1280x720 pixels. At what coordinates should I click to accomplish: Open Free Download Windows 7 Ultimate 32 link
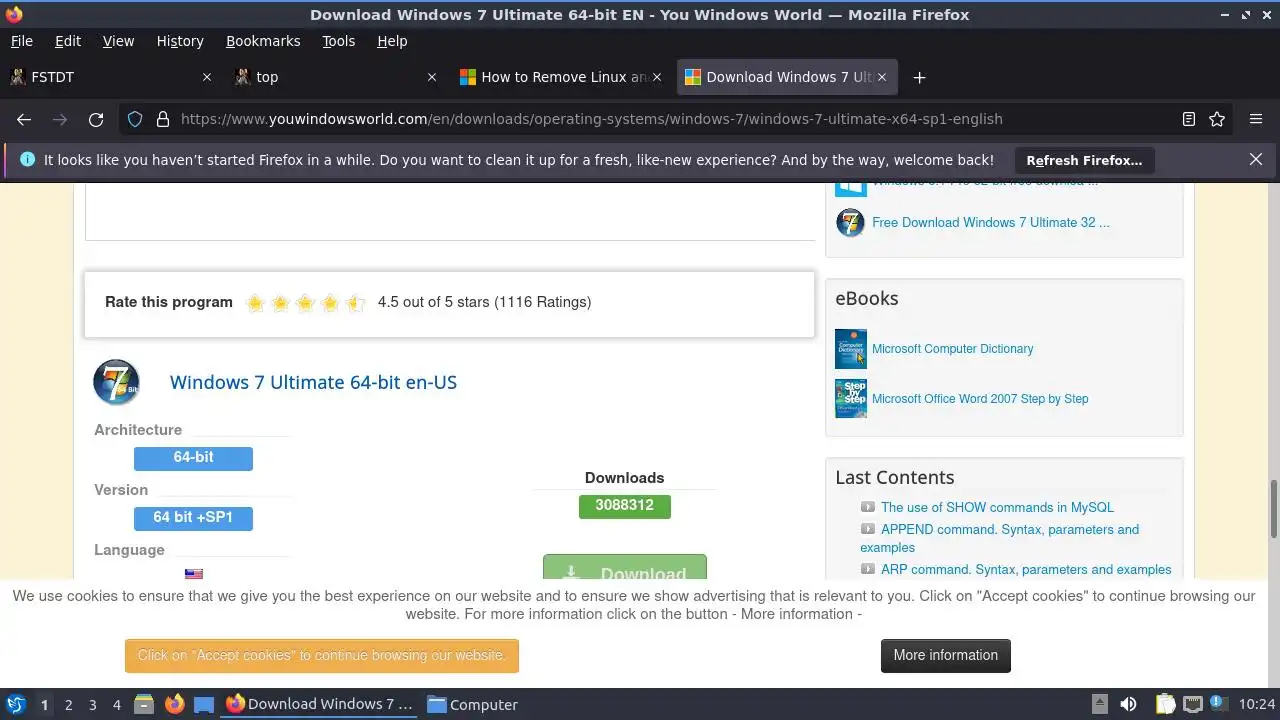click(991, 222)
